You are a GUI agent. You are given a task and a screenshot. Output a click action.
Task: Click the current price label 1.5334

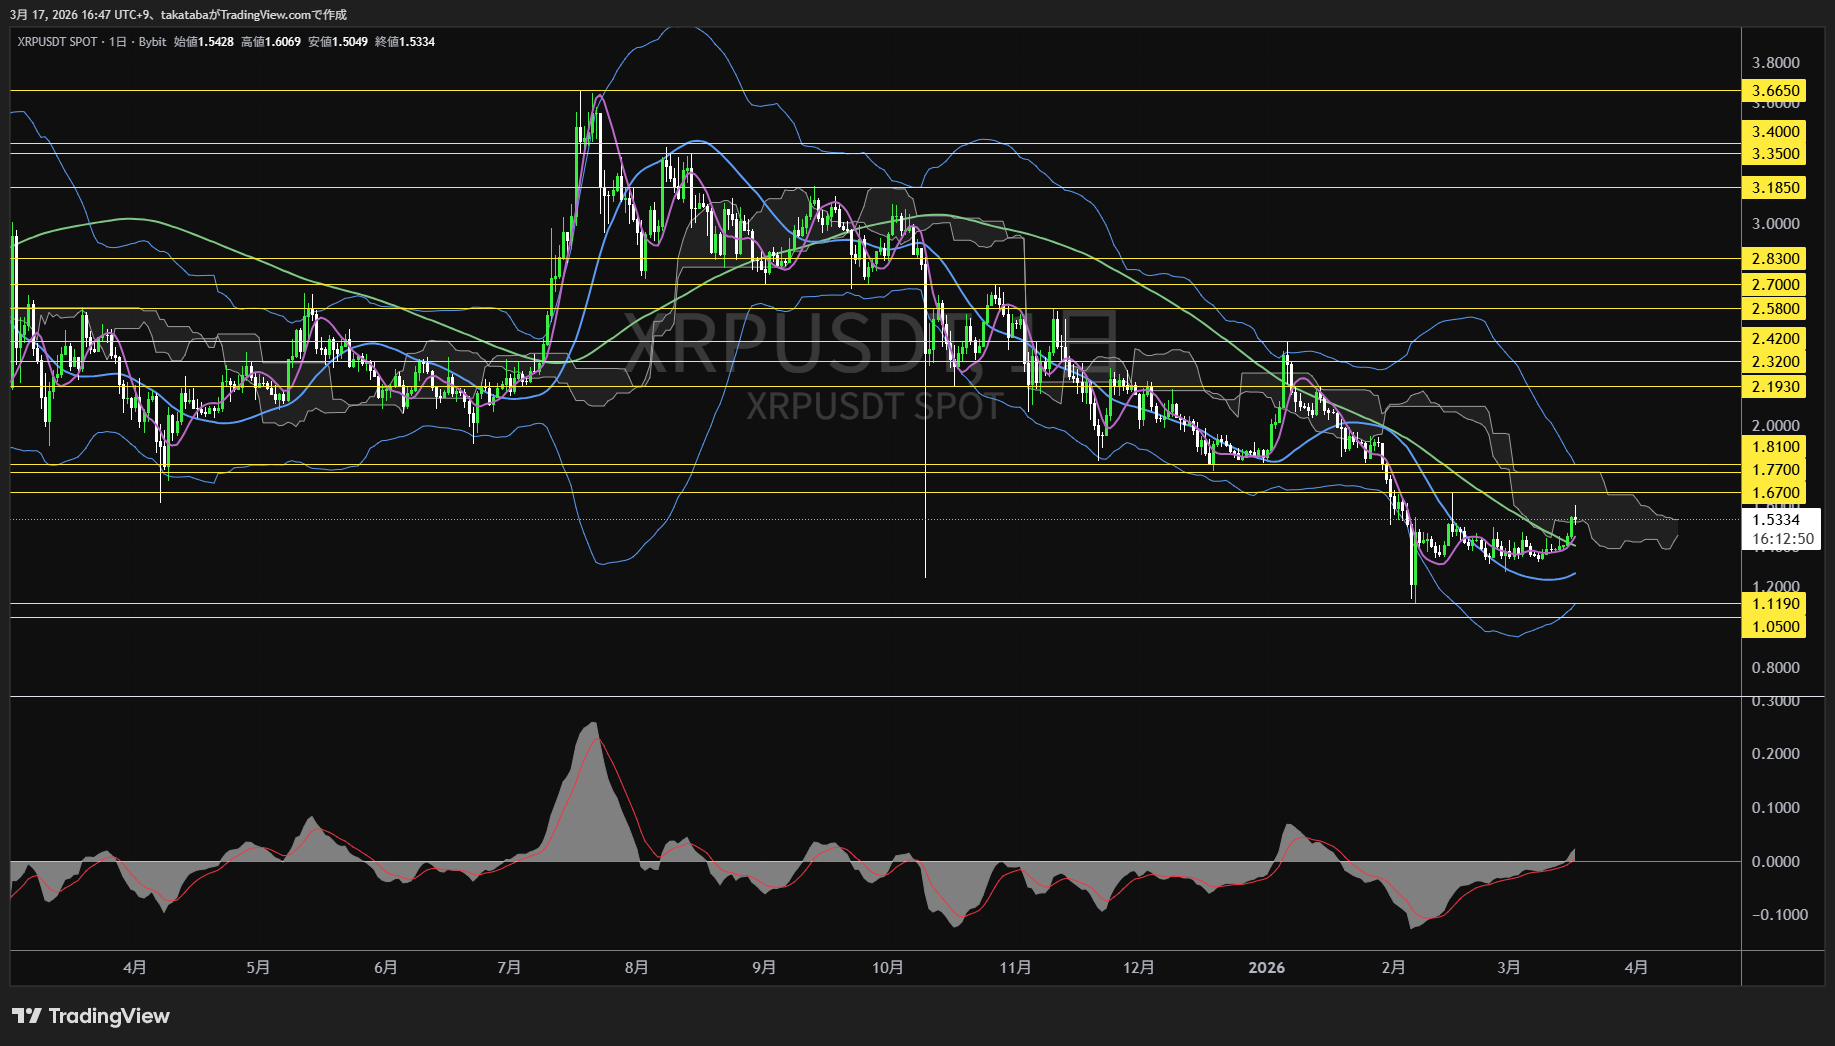coord(1776,519)
